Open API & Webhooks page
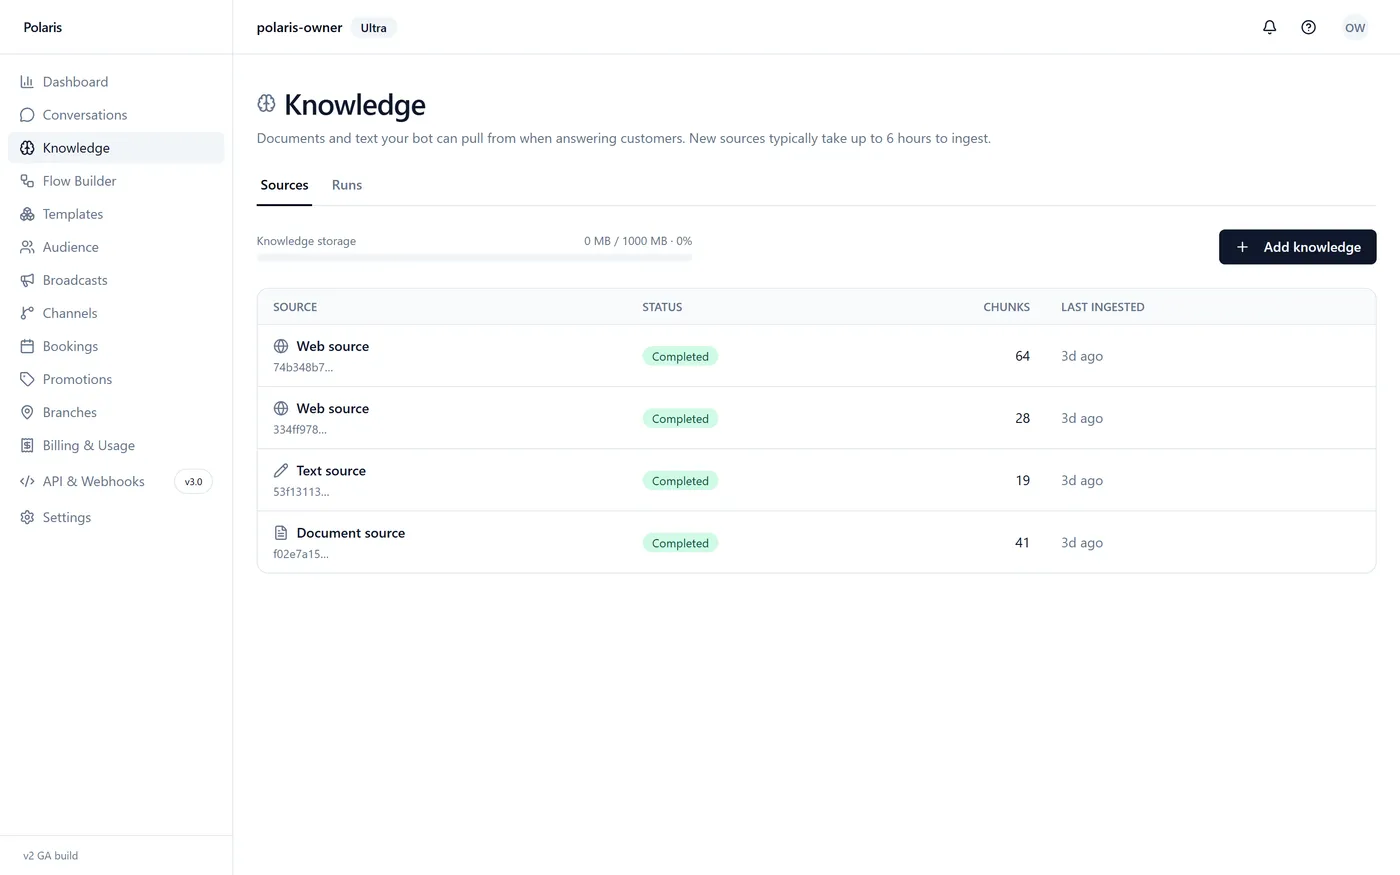Screen dimensions: 1400x875 (116, 481)
